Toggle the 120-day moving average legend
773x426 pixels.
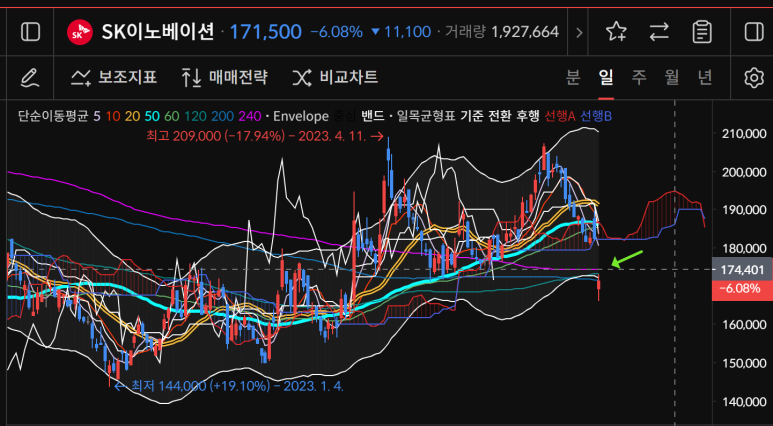[x=194, y=116]
